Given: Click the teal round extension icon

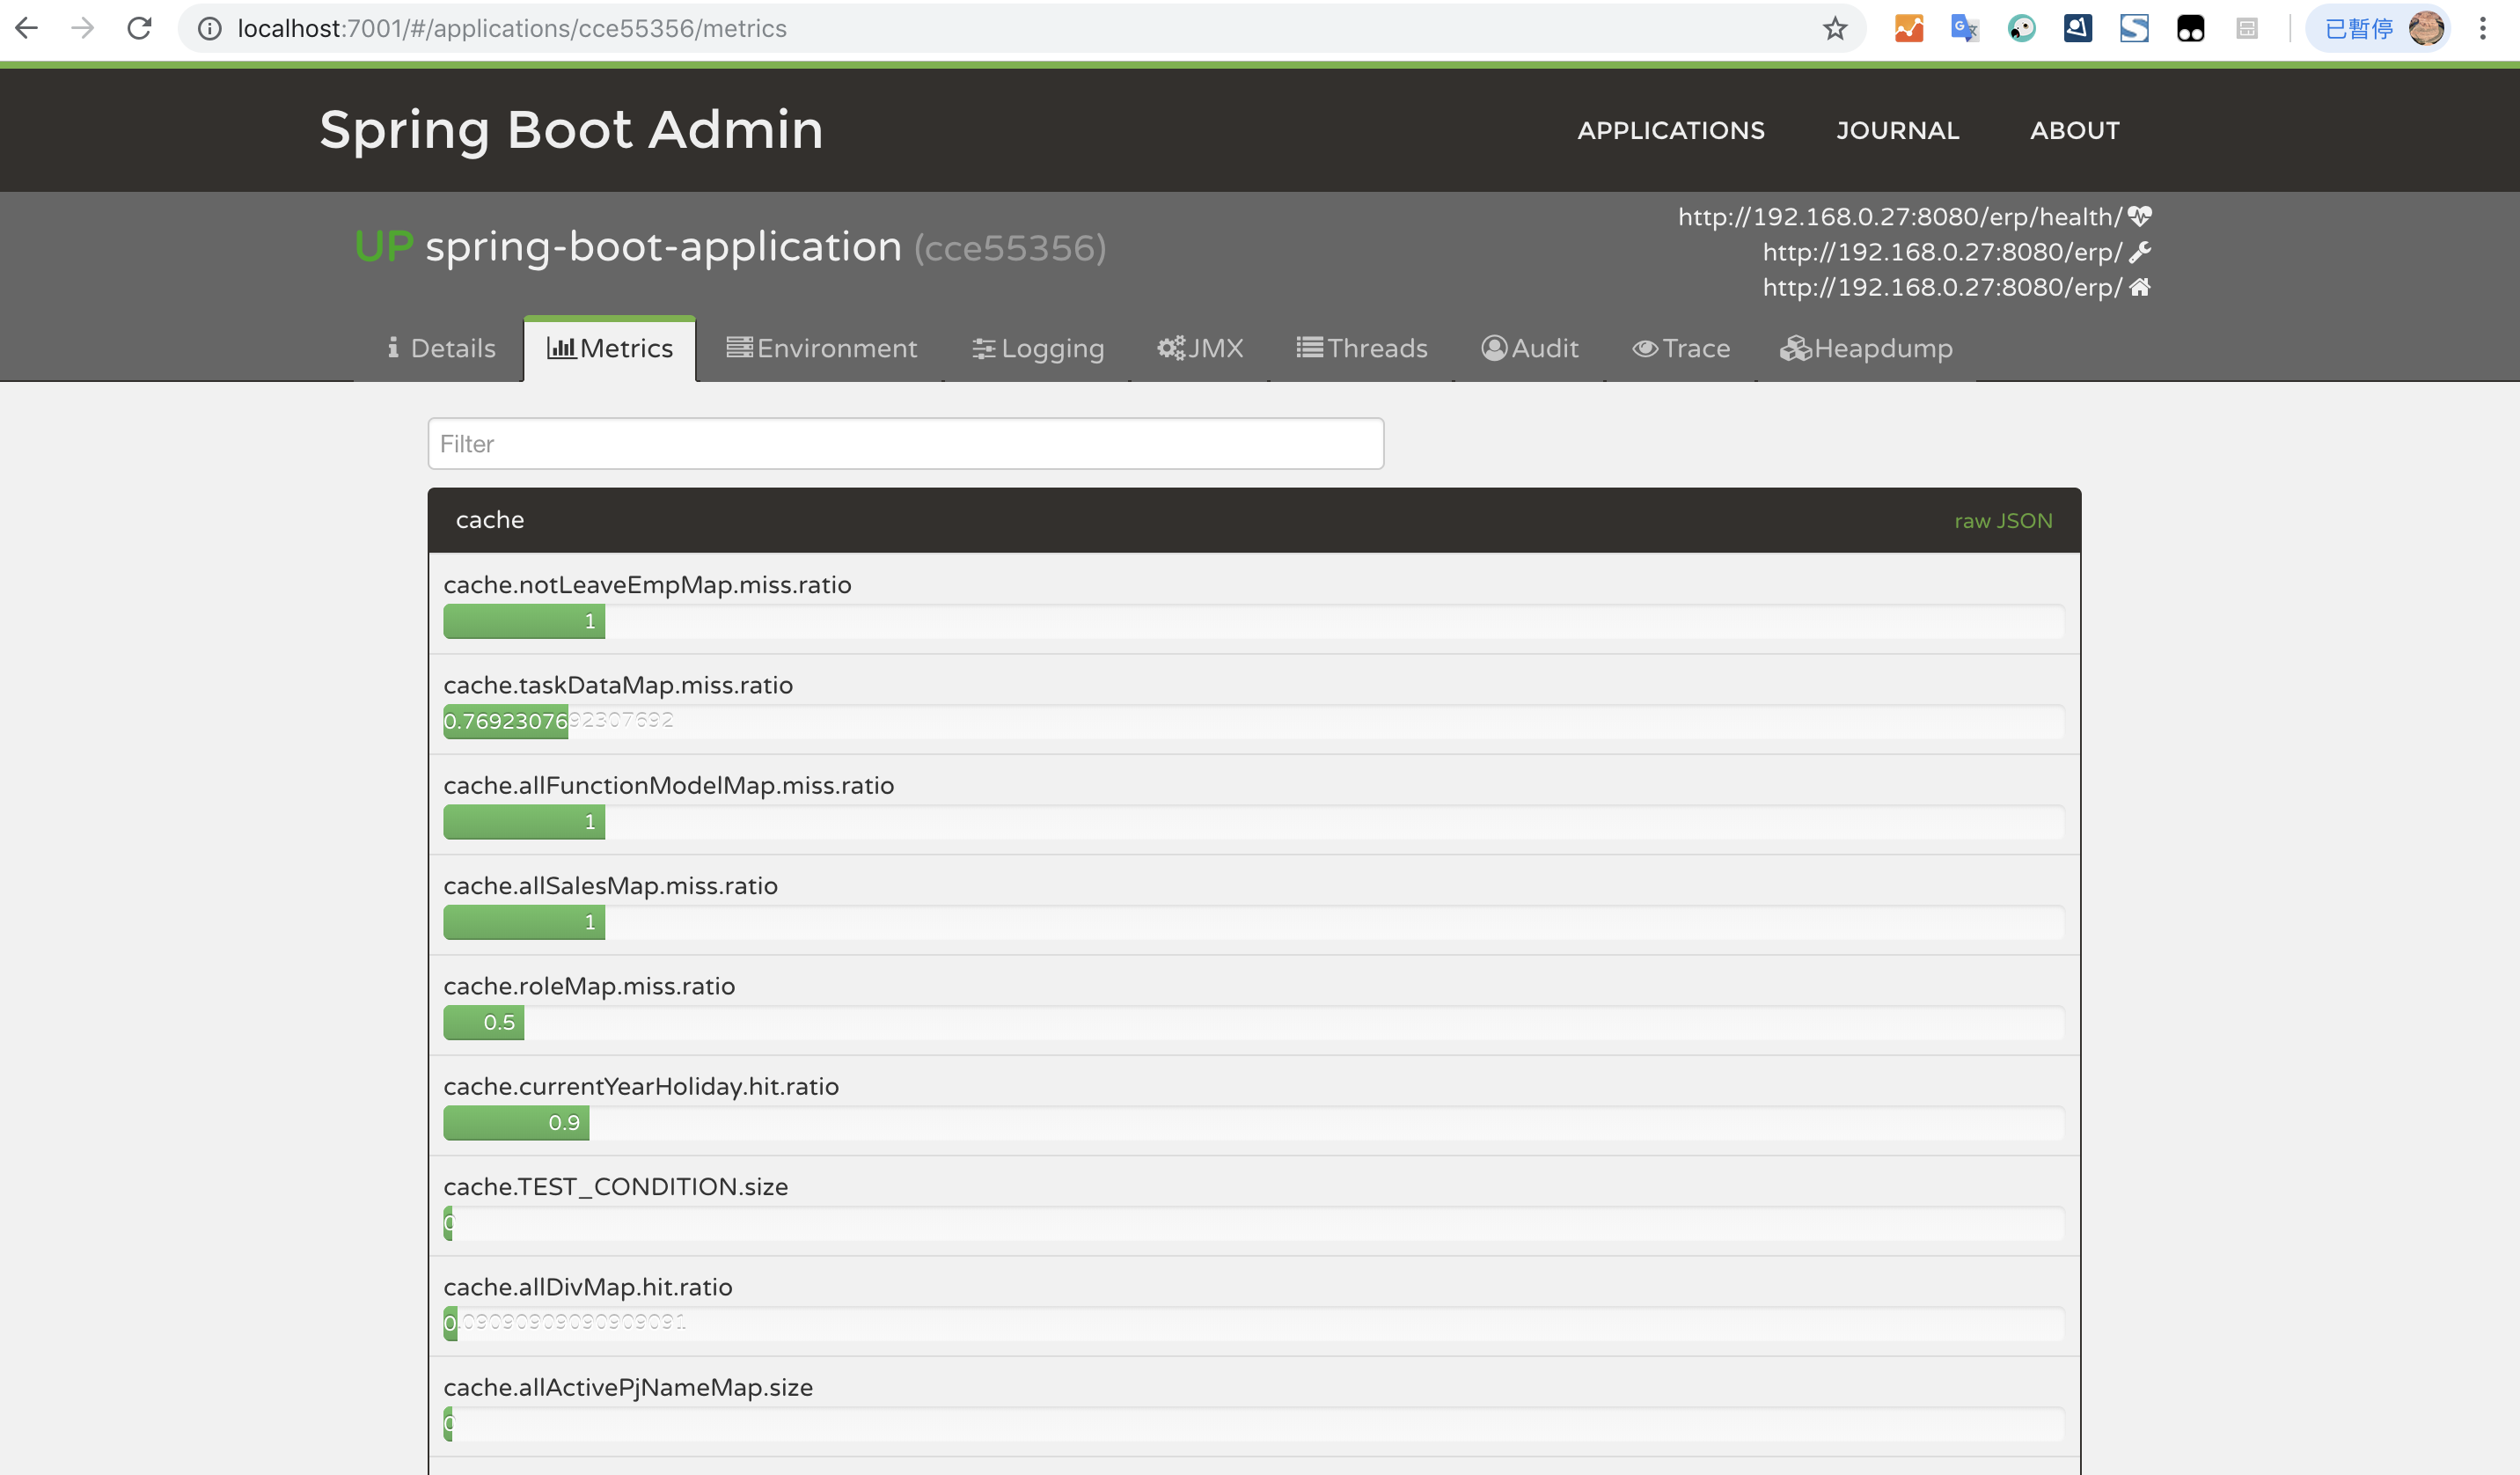Looking at the screenshot, I should 2021,29.
